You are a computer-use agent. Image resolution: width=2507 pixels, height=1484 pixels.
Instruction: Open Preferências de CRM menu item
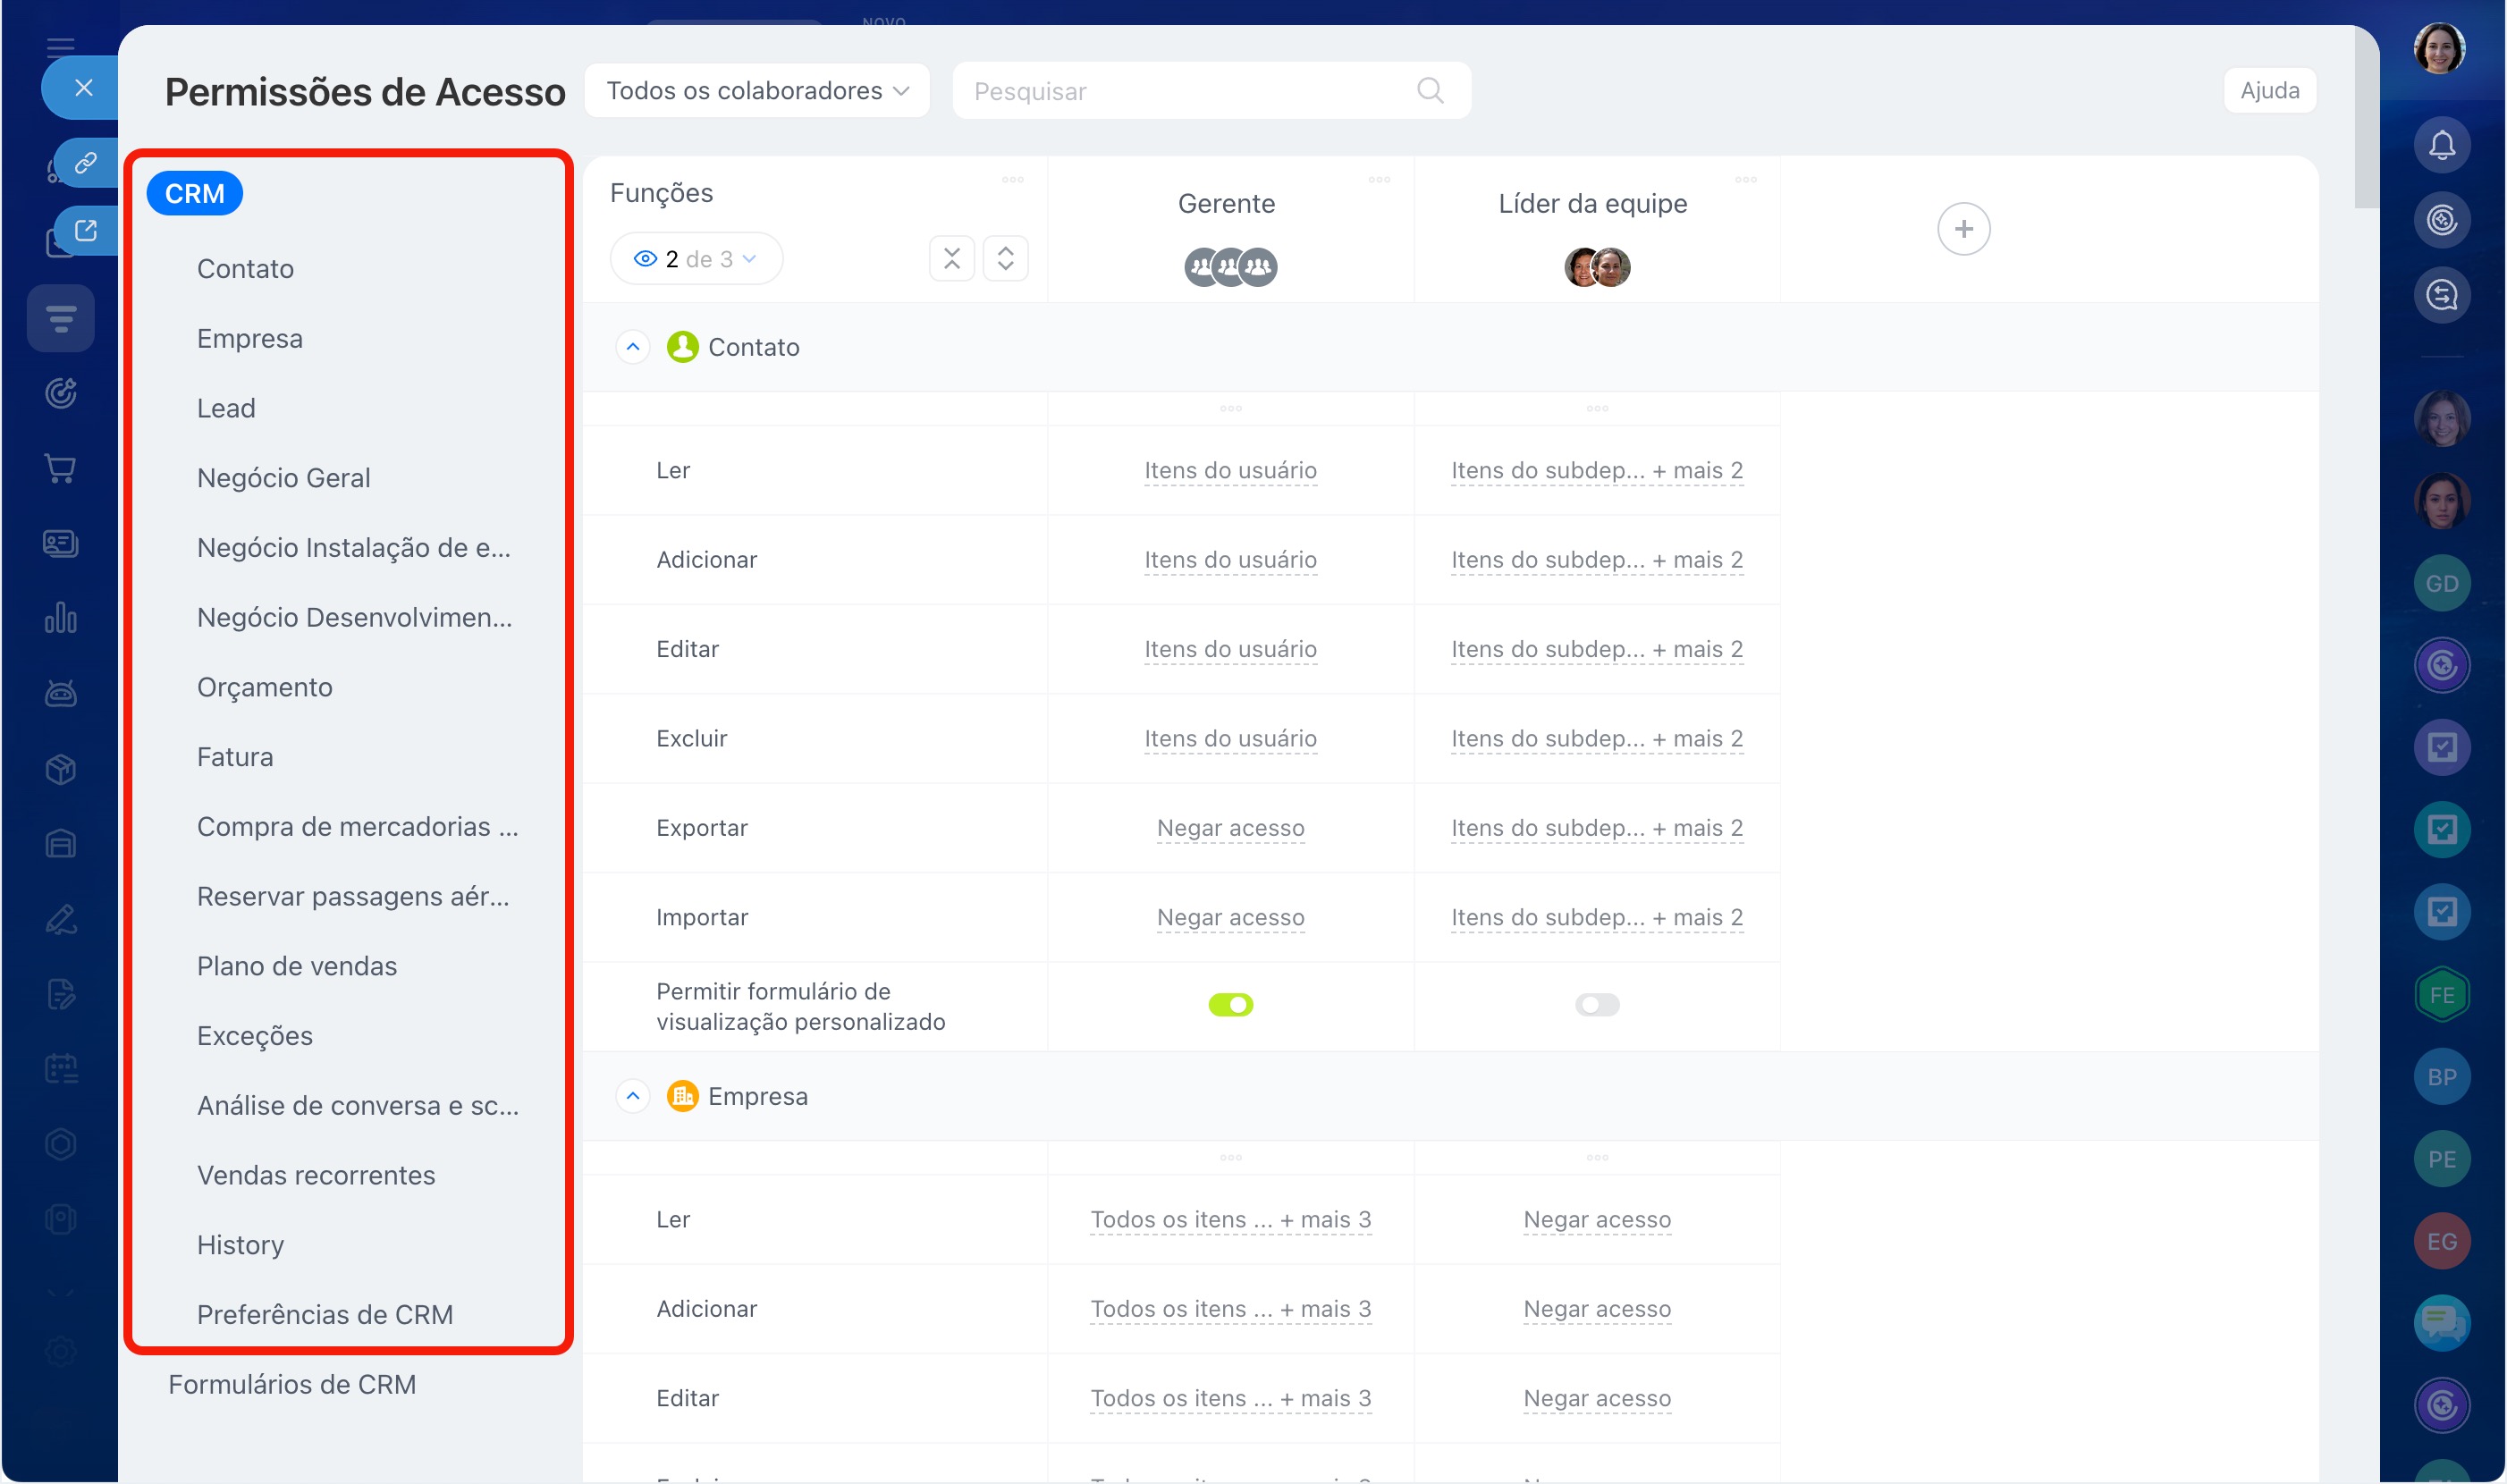click(x=324, y=1314)
